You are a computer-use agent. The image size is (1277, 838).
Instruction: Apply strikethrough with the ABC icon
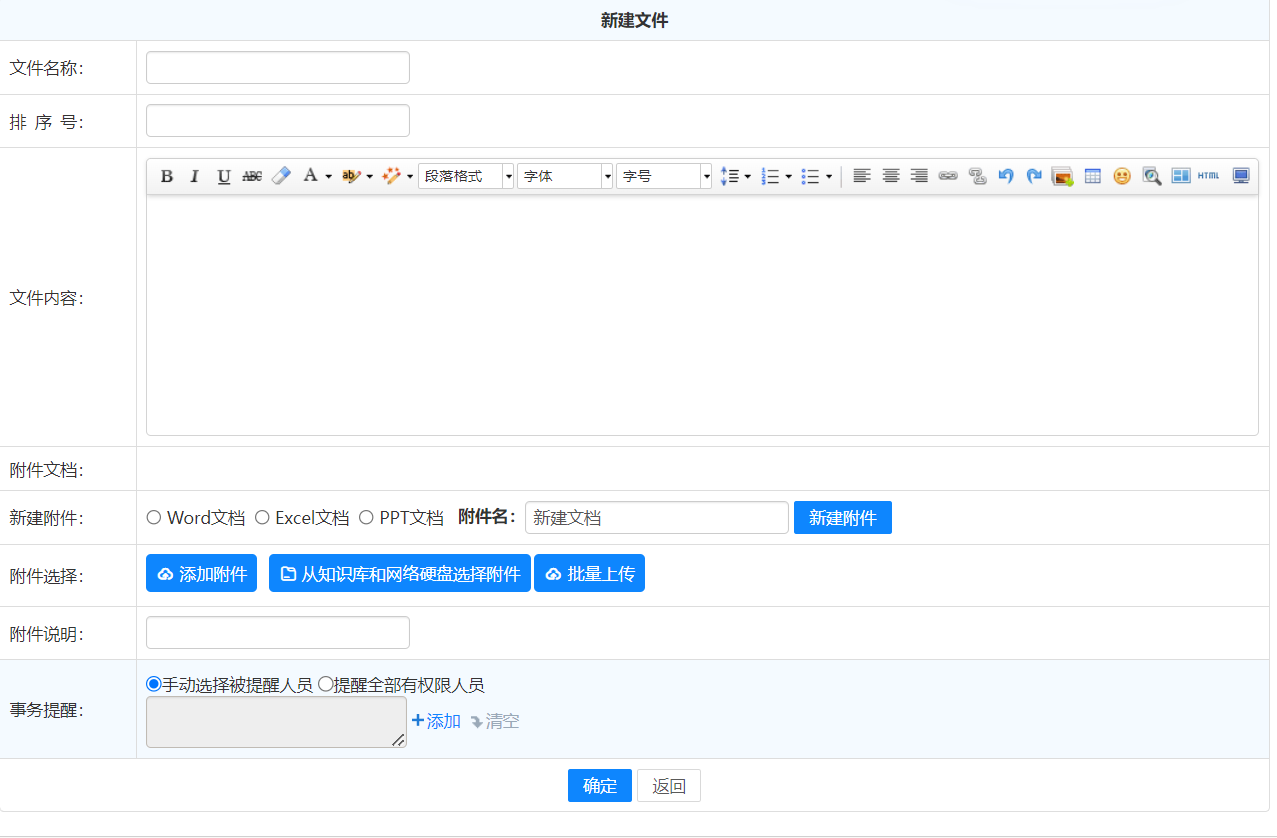coord(252,176)
